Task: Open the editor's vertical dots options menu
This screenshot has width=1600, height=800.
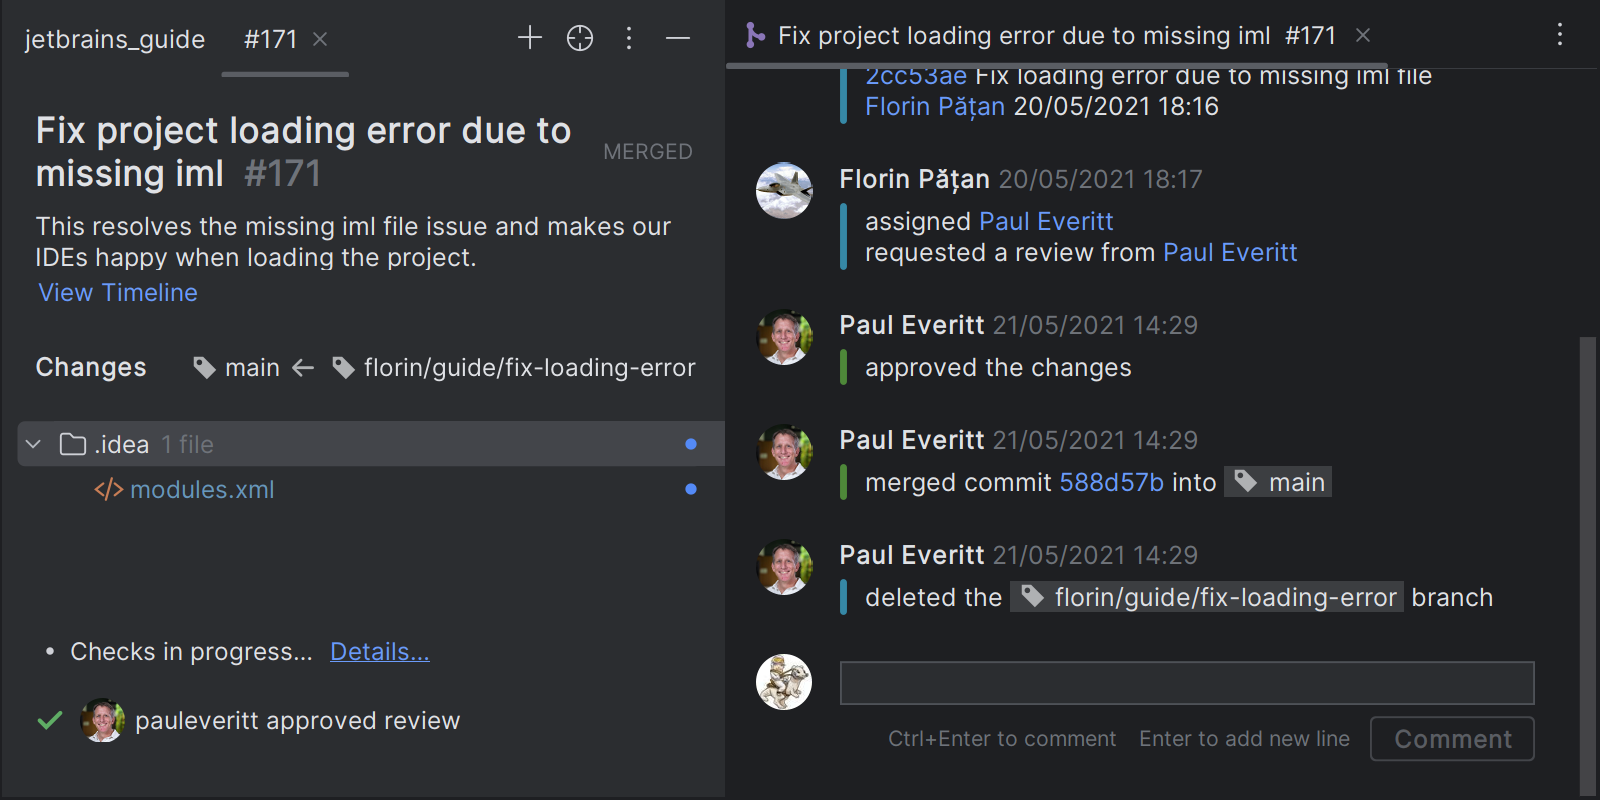Action: [x=1560, y=35]
